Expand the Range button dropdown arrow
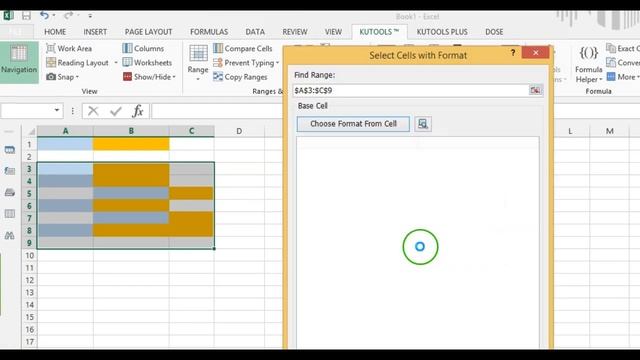Image resolution: width=640 pixels, height=360 pixels. [x=198, y=79]
